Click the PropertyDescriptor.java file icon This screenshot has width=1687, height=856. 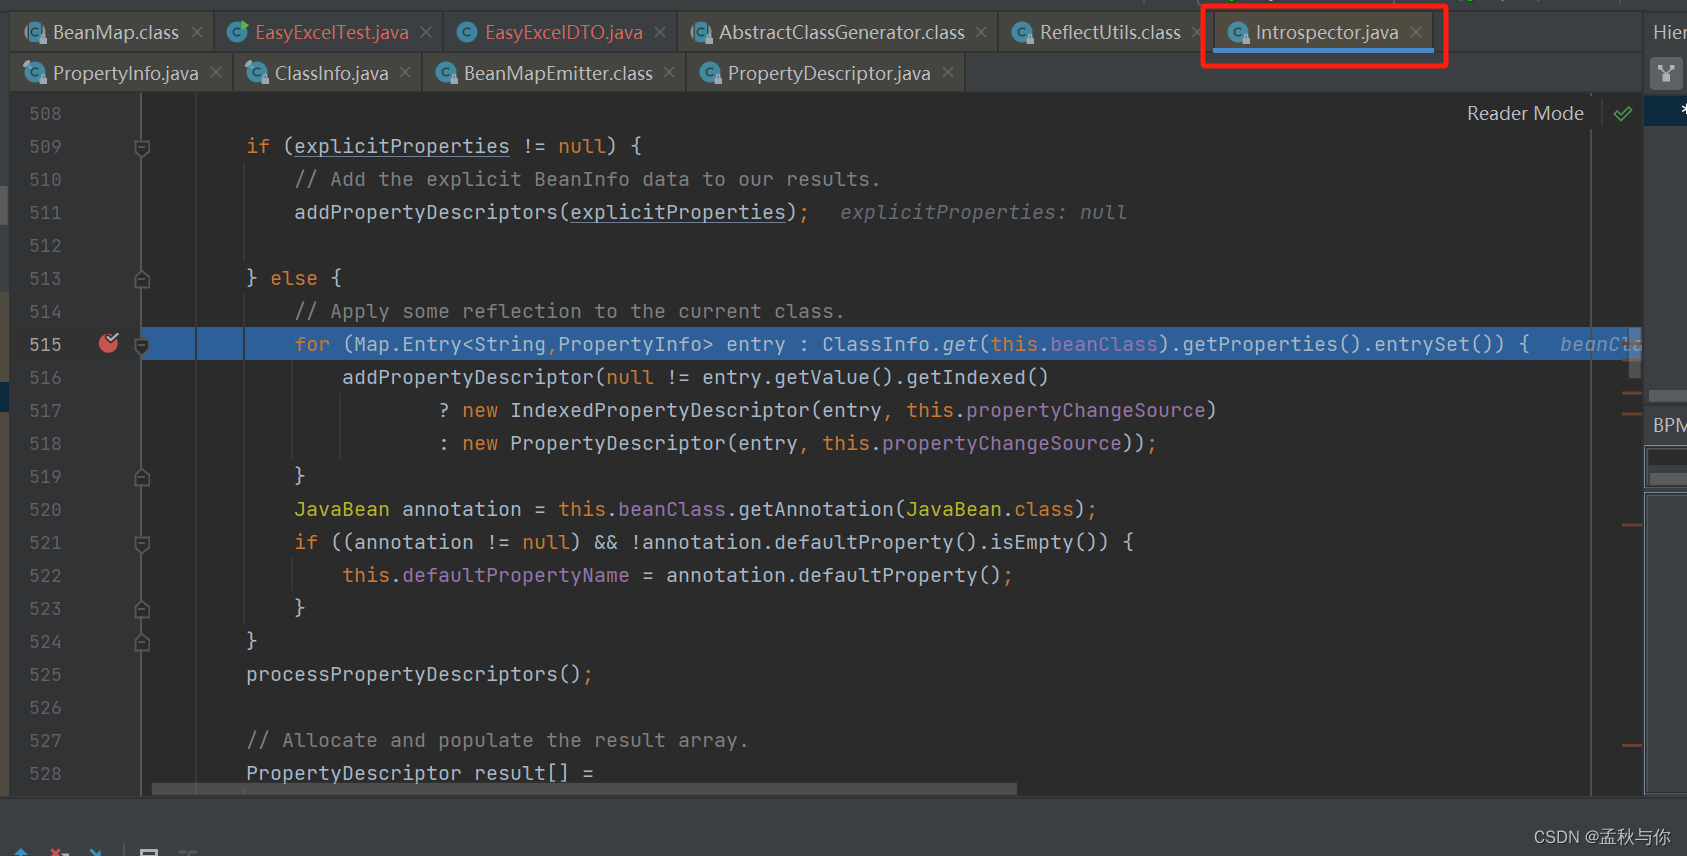tap(710, 73)
